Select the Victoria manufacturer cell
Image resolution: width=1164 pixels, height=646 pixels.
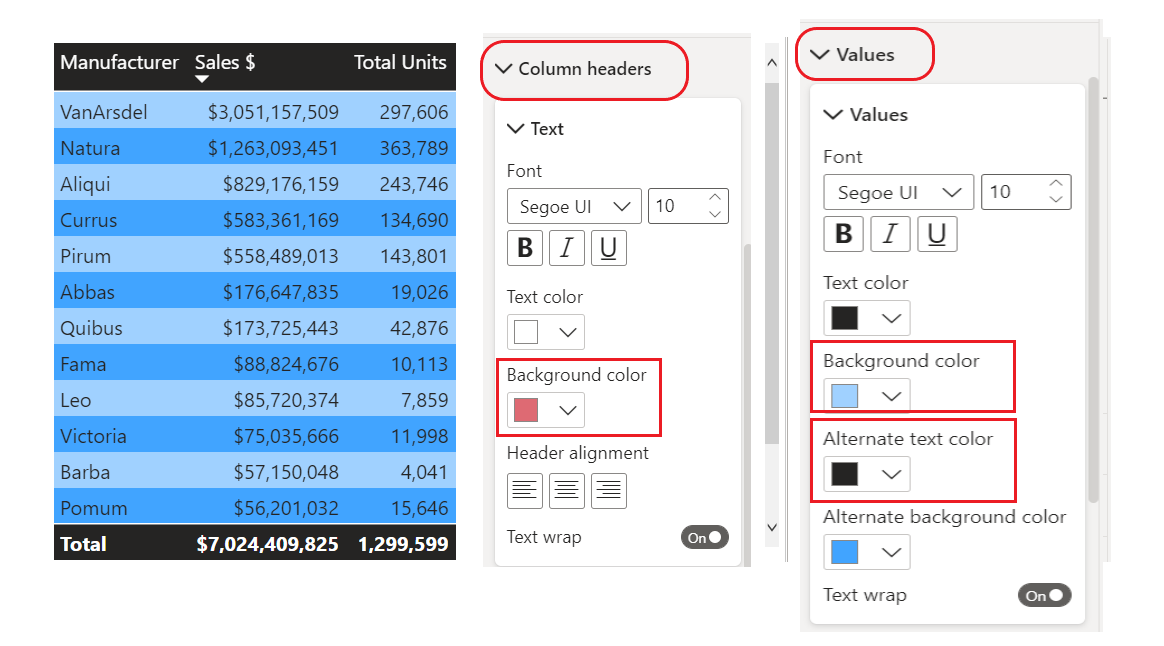click(94, 436)
